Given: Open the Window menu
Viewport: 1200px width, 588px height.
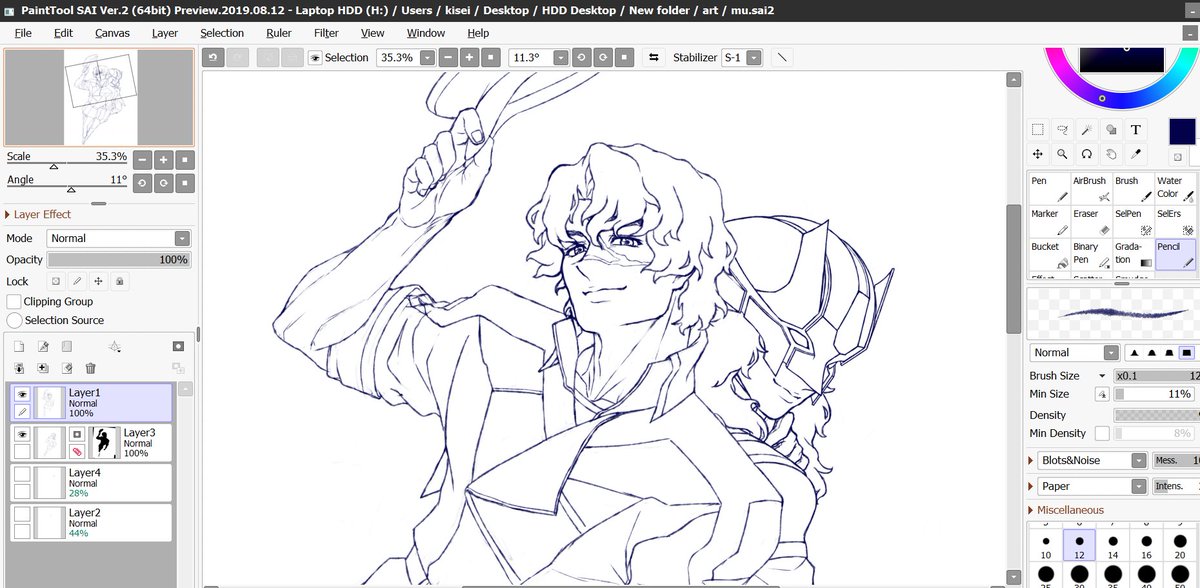Looking at the screenshot, I should point(426,33).
